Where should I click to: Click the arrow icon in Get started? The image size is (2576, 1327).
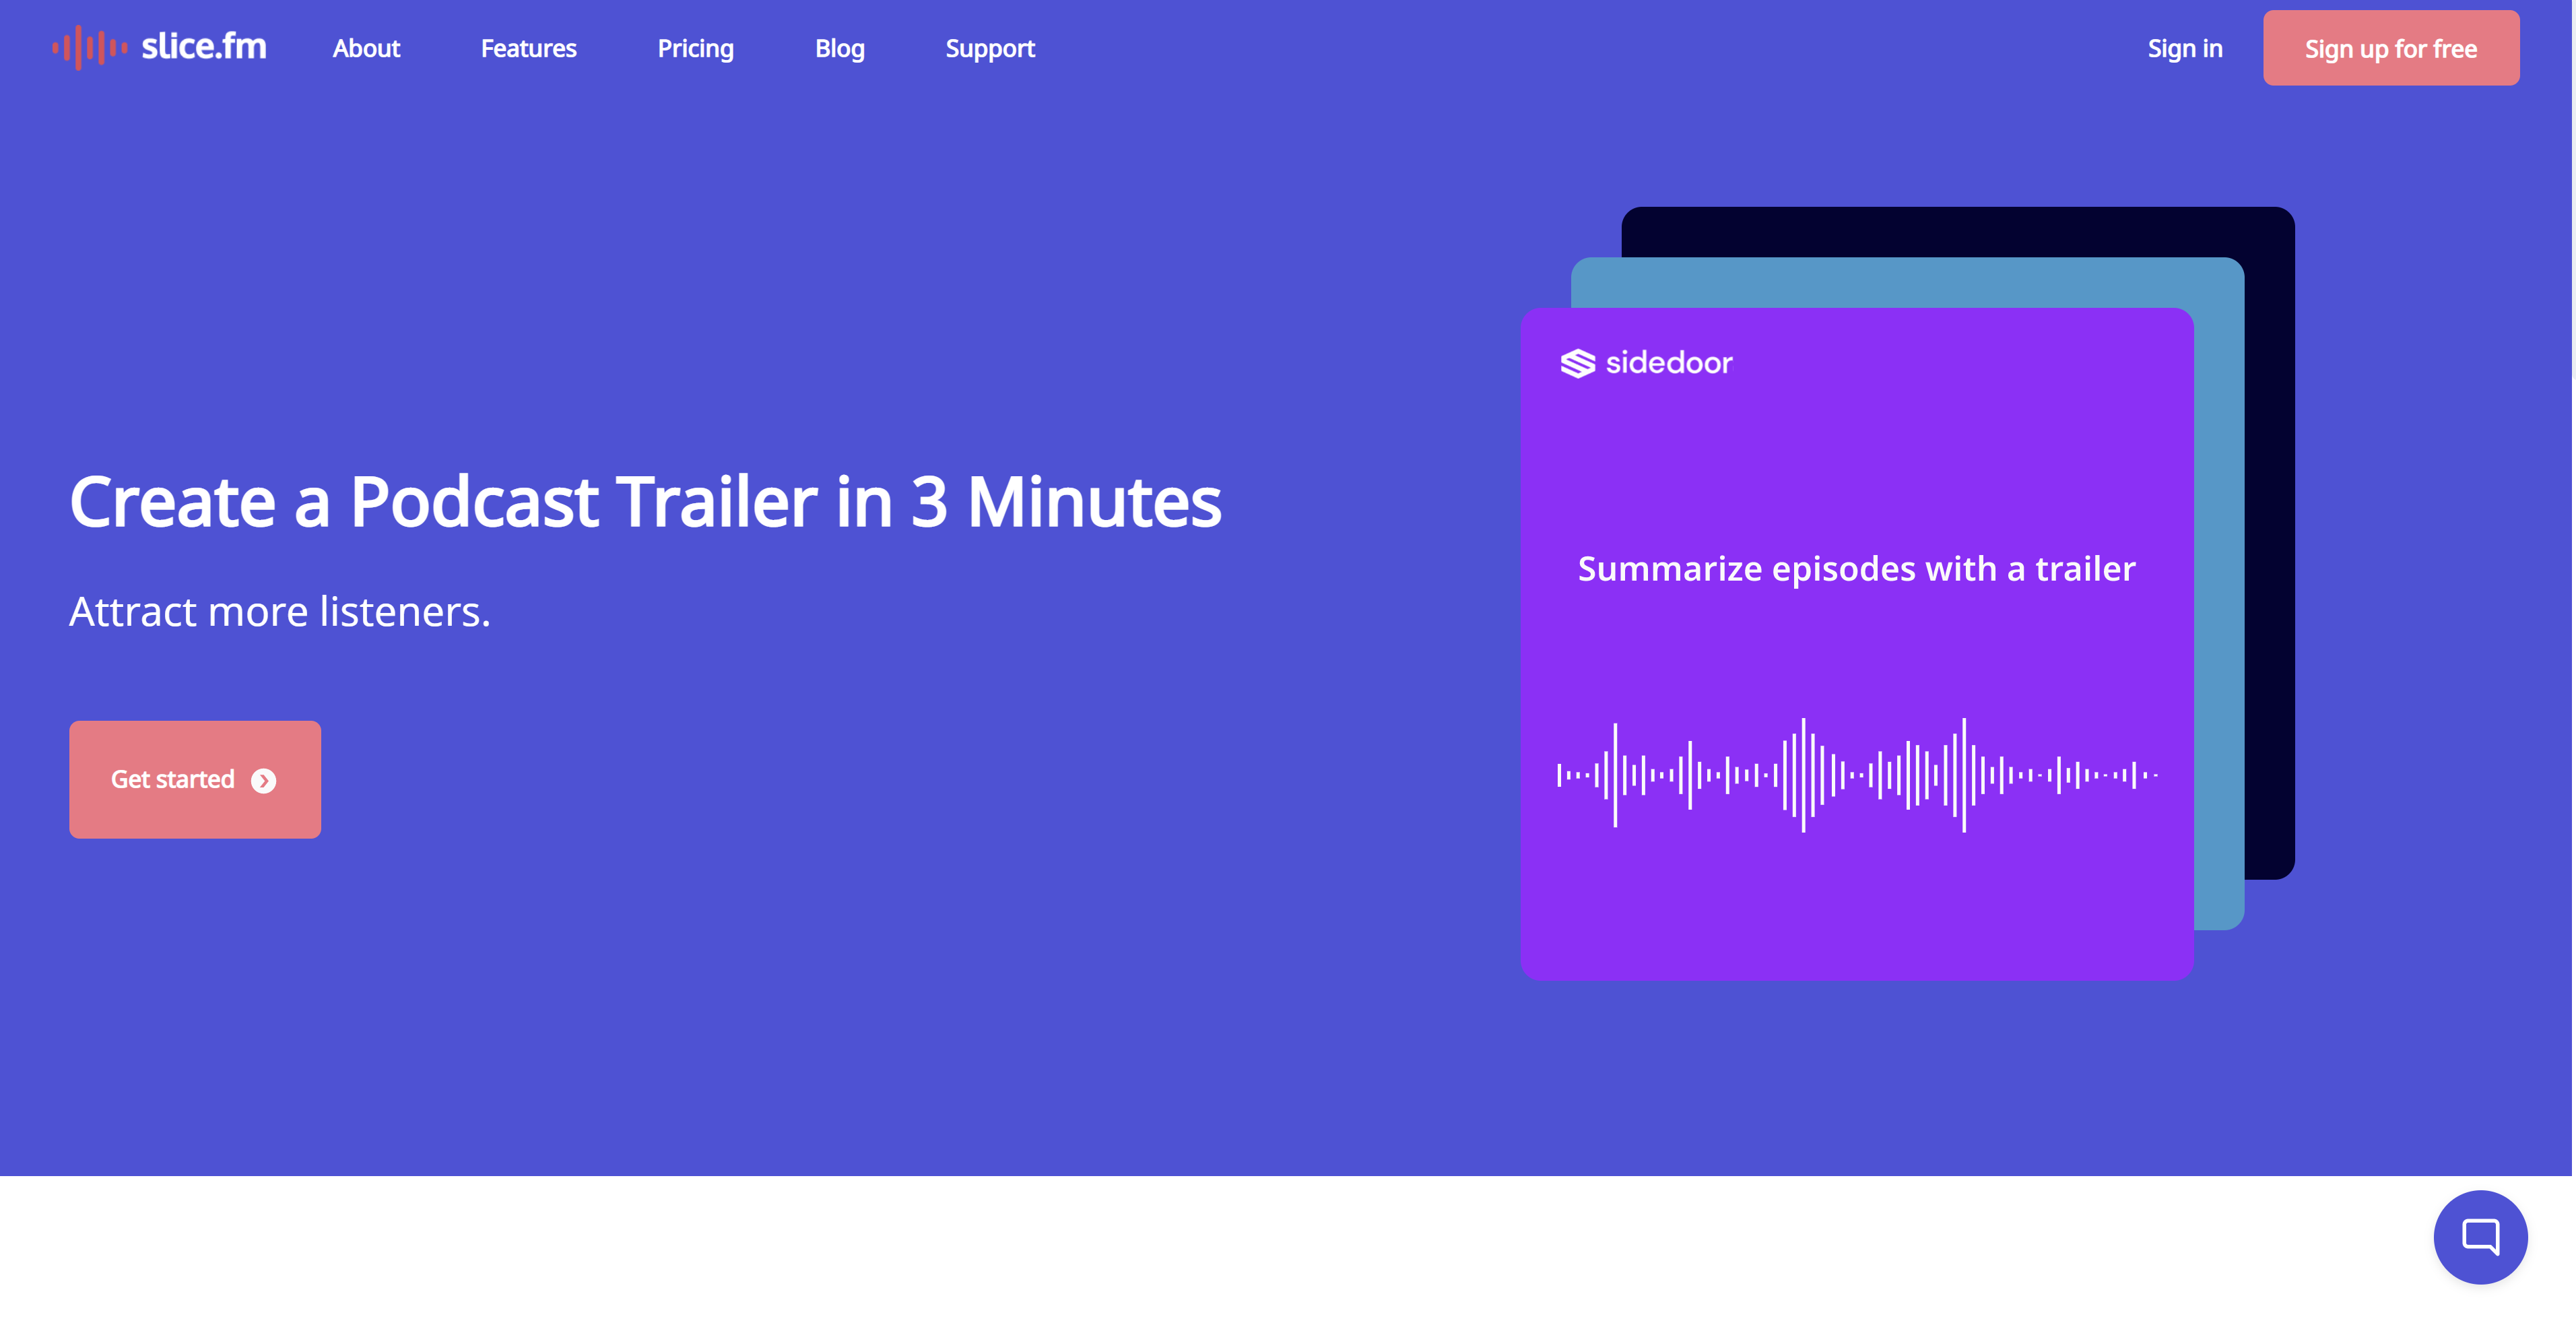263,780
